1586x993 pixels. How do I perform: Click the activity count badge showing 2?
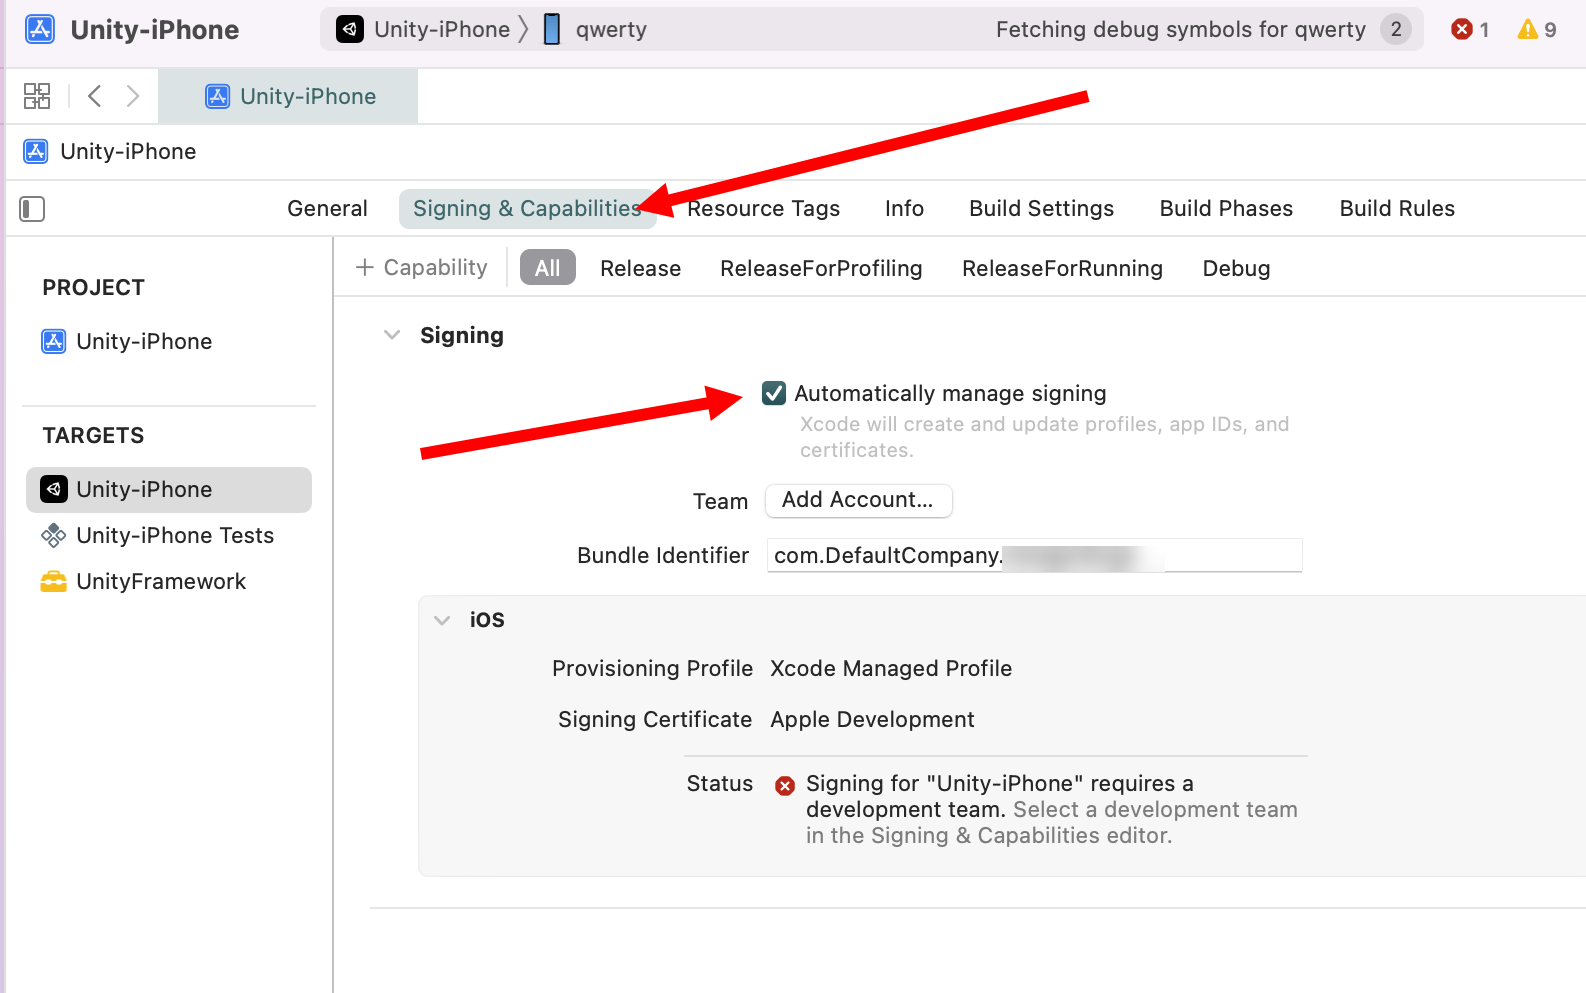tap(1396, 29)
